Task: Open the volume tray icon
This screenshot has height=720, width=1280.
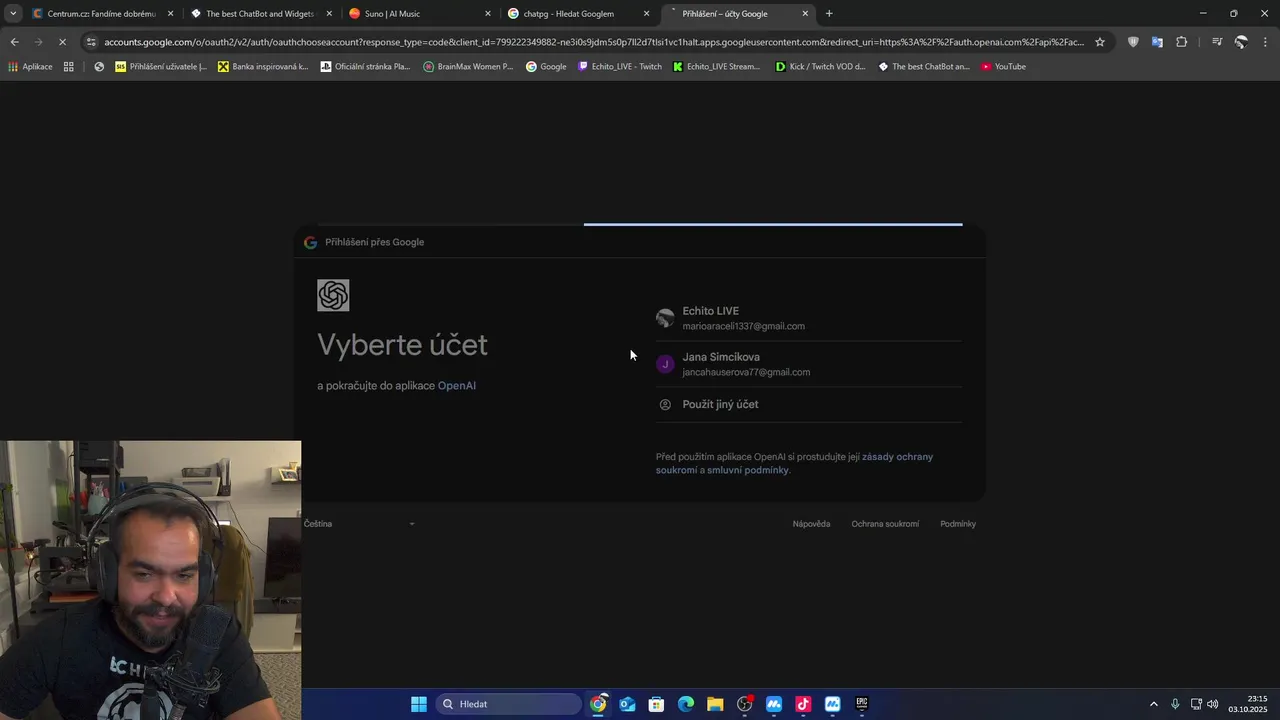Action: (1213, 704)
